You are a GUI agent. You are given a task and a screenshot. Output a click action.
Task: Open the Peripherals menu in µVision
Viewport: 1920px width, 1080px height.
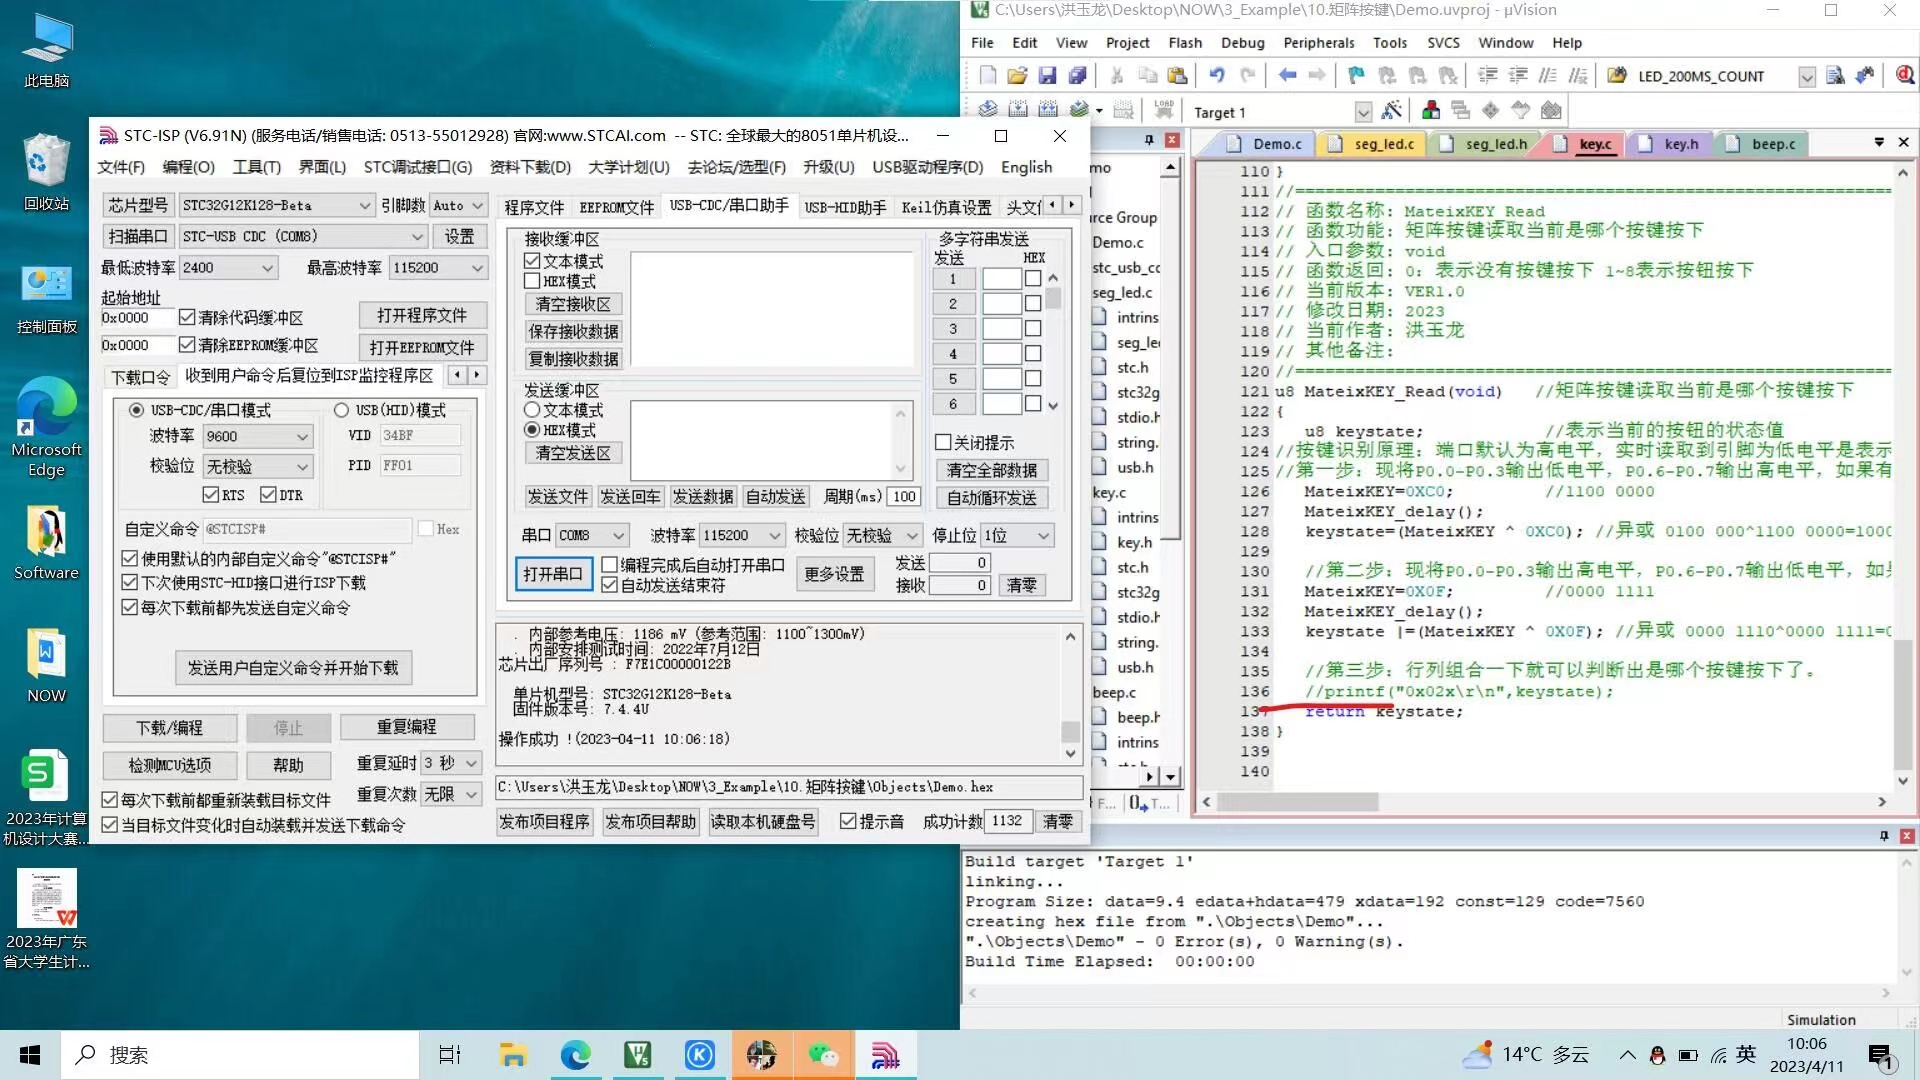coord(1318,43)
